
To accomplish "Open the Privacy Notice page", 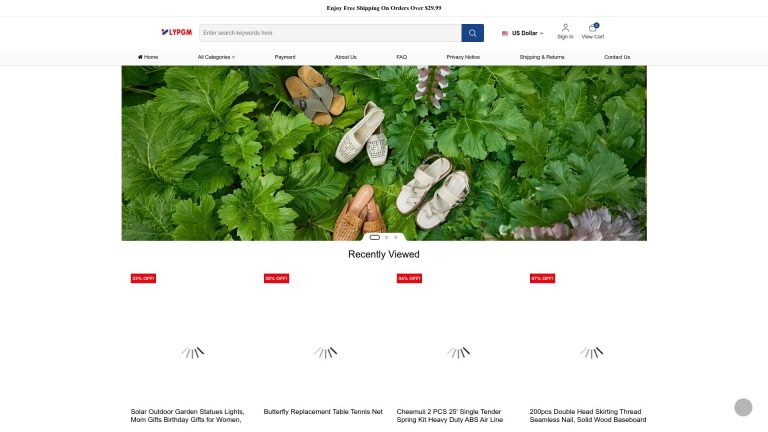I will (463, 57).
